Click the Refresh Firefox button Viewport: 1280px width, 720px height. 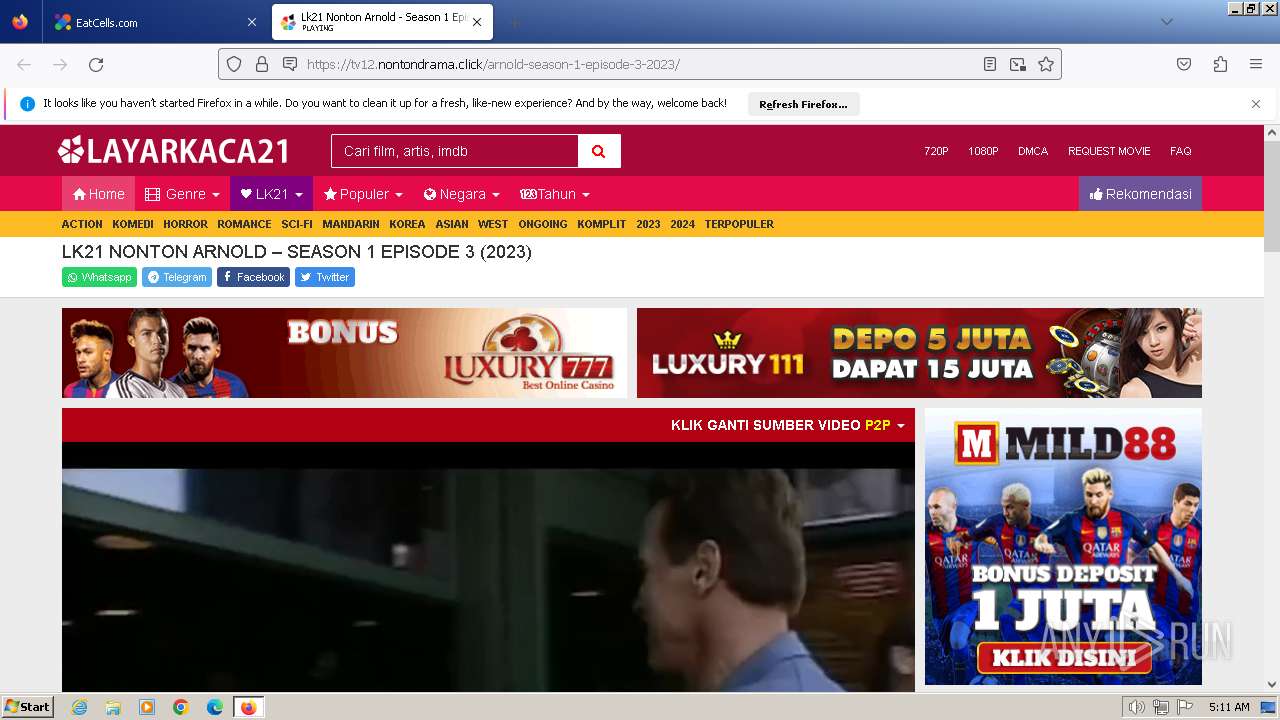point(803,104)
